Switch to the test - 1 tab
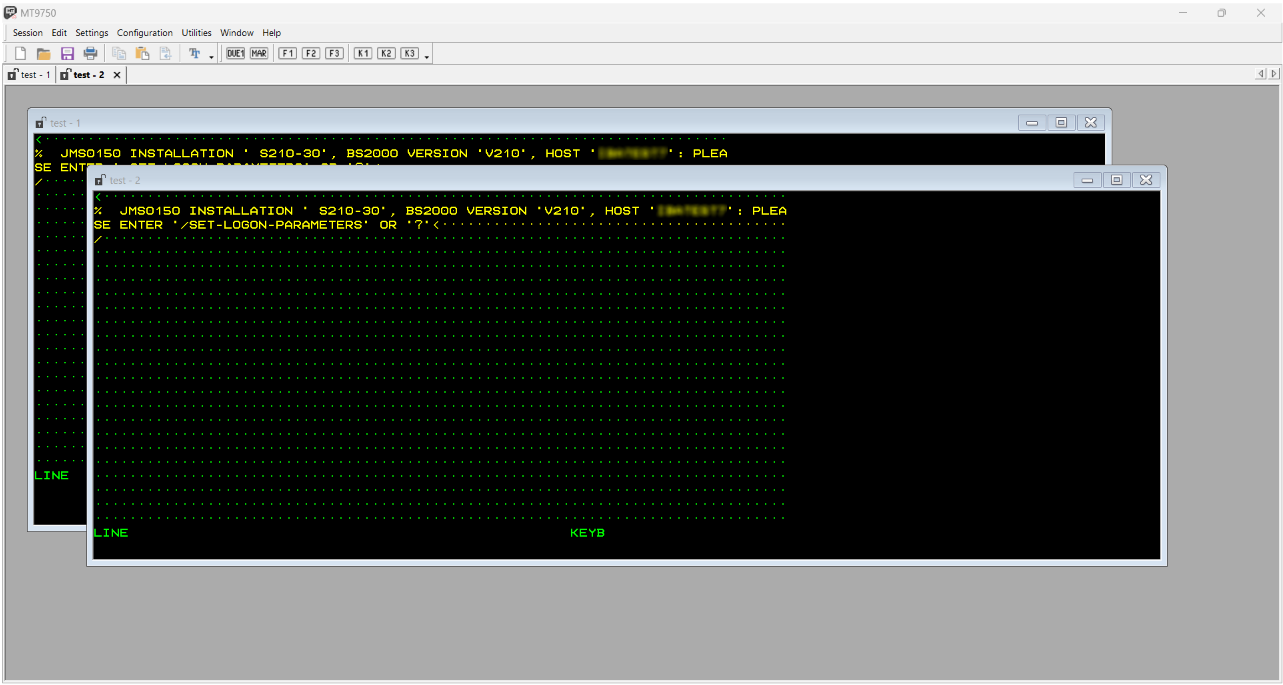Image resolution: width=1283 pixels, height=685 pixels. click(29, 75)
